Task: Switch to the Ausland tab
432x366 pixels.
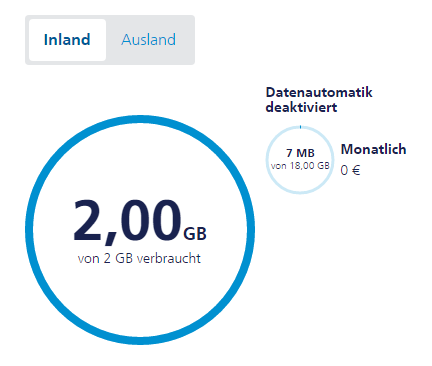Action: point(149,40)
